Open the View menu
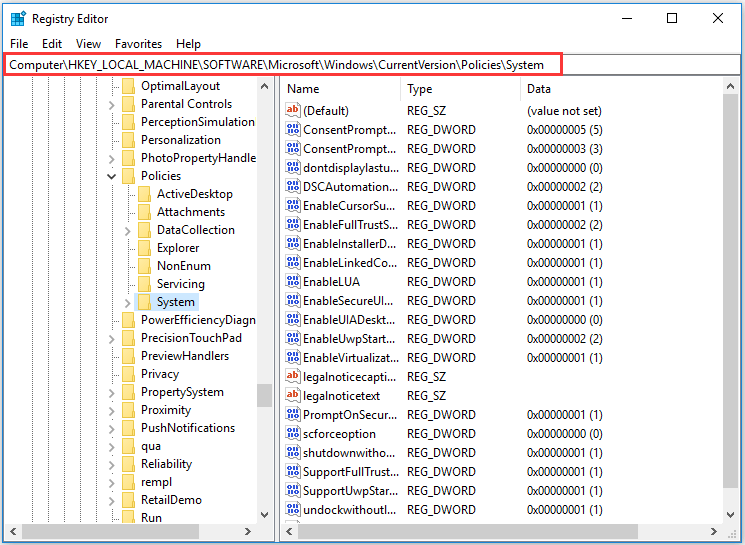Image resolution: width=745 pixels, height=545 pixels. [88, 44]
